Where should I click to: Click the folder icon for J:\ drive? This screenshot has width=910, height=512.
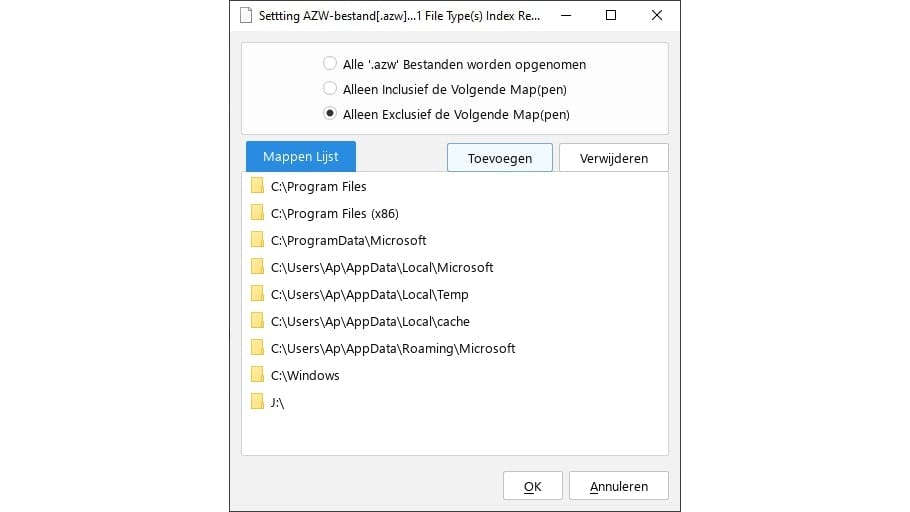(x=257, y=402)
